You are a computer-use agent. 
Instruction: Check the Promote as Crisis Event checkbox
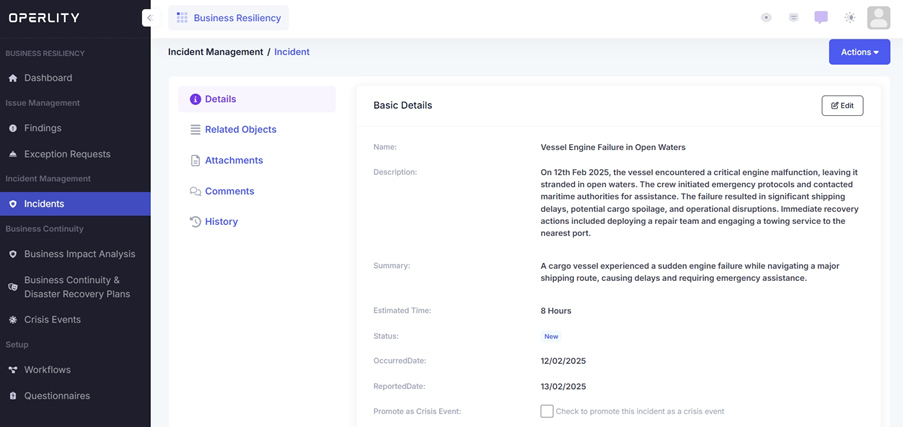click(x=547, y=411)
